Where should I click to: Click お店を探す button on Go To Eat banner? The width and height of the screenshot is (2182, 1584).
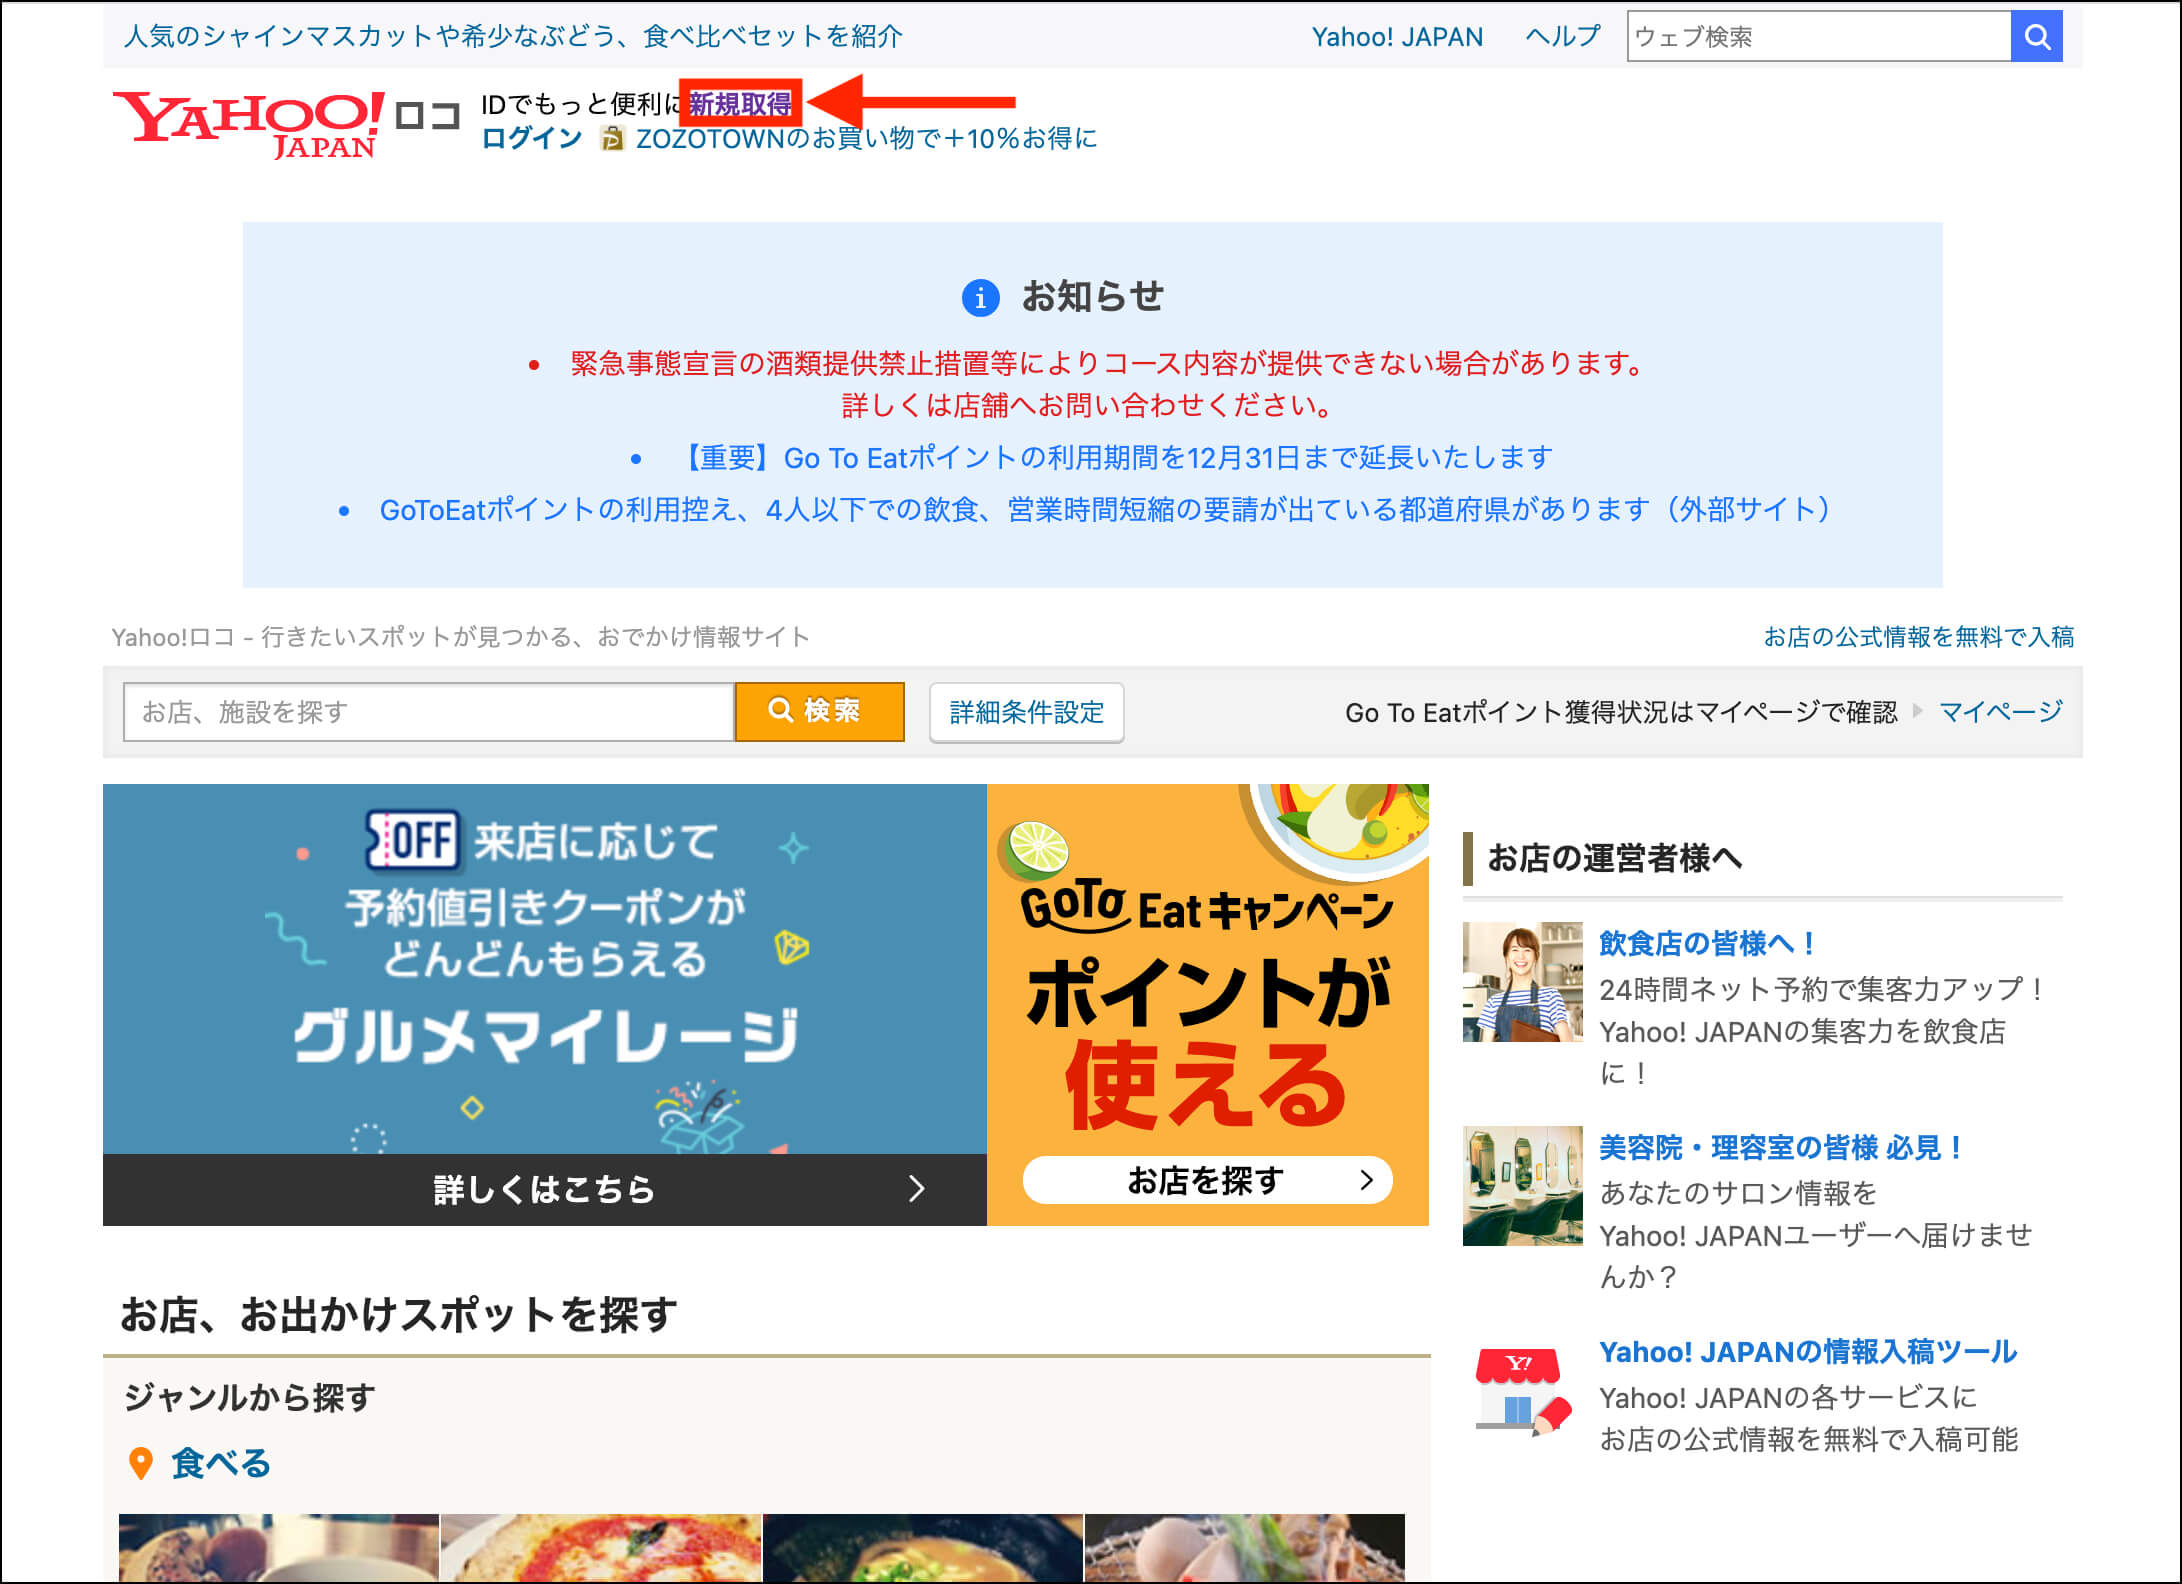[x=1207, y=1181]
